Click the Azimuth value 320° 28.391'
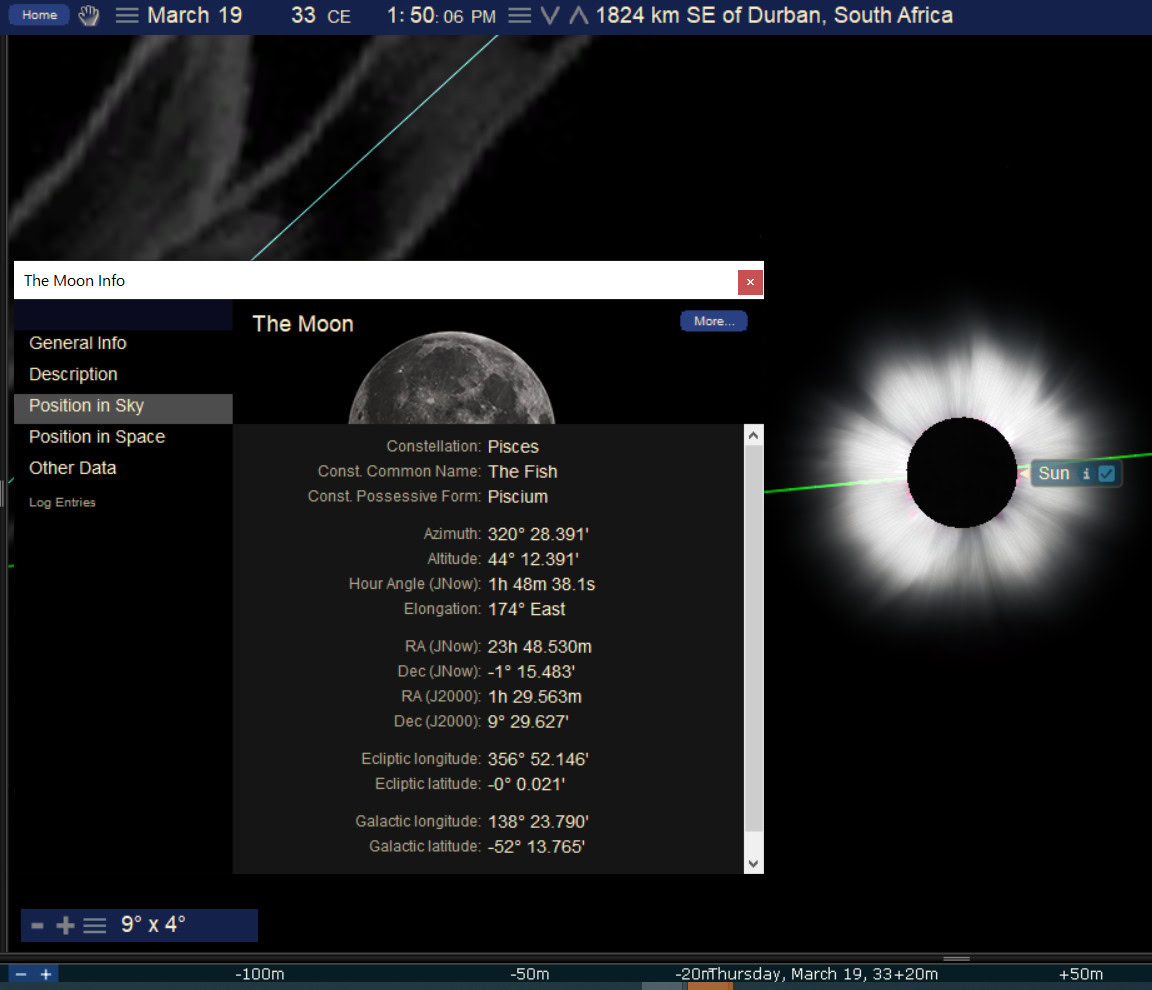1152x990 pixels. coord(538,534)
